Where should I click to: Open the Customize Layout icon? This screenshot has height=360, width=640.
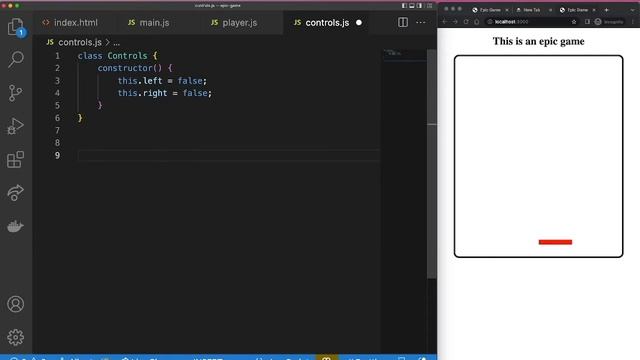[429, 6]
